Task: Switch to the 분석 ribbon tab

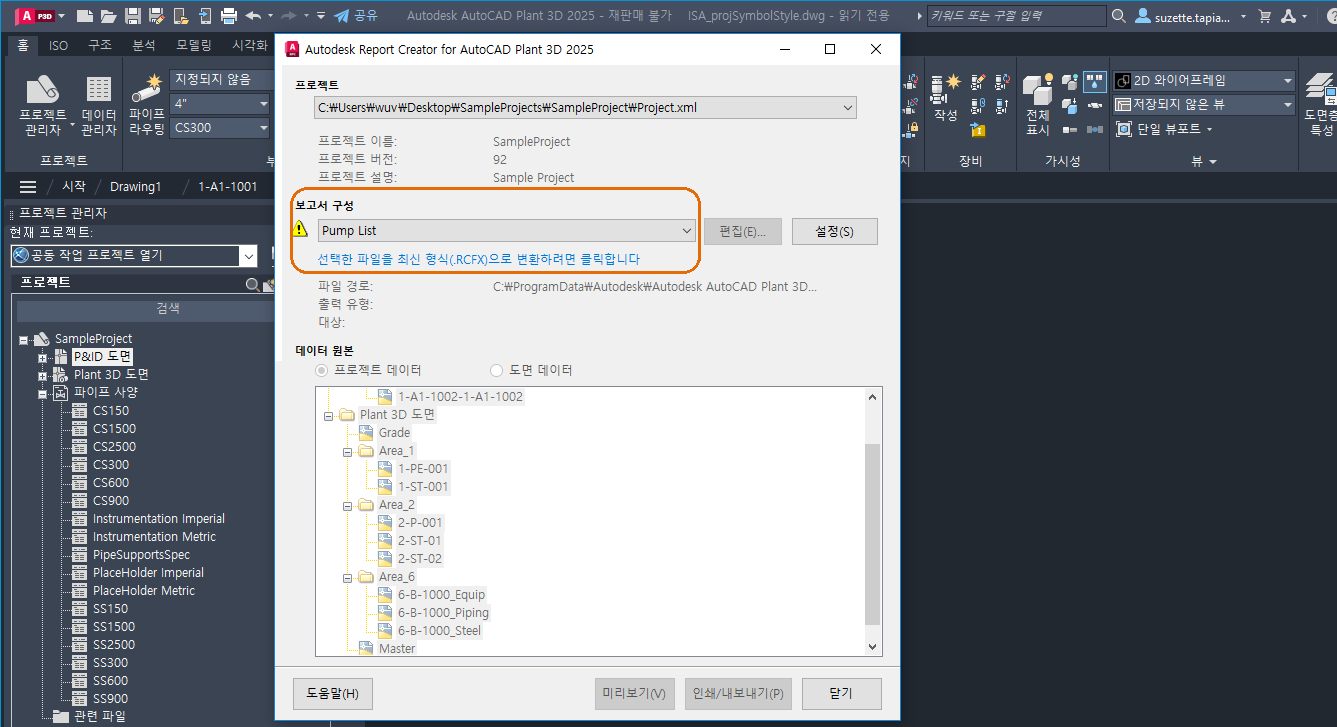Action: click(143, 45)
